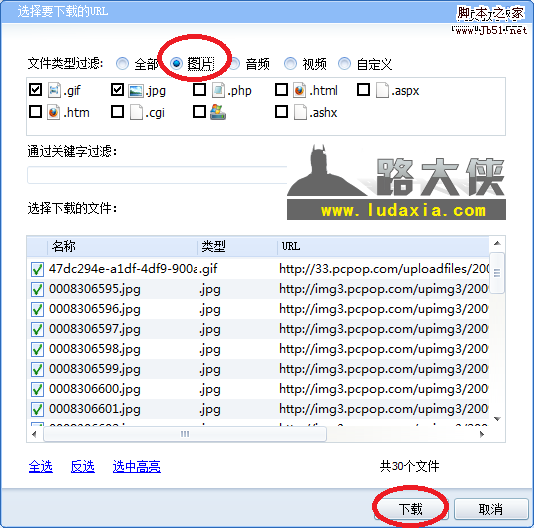Viewport: 534px width, 528px height.
Task: Enable the .ashx extension checkbox
Action: [x=281, y=111]
